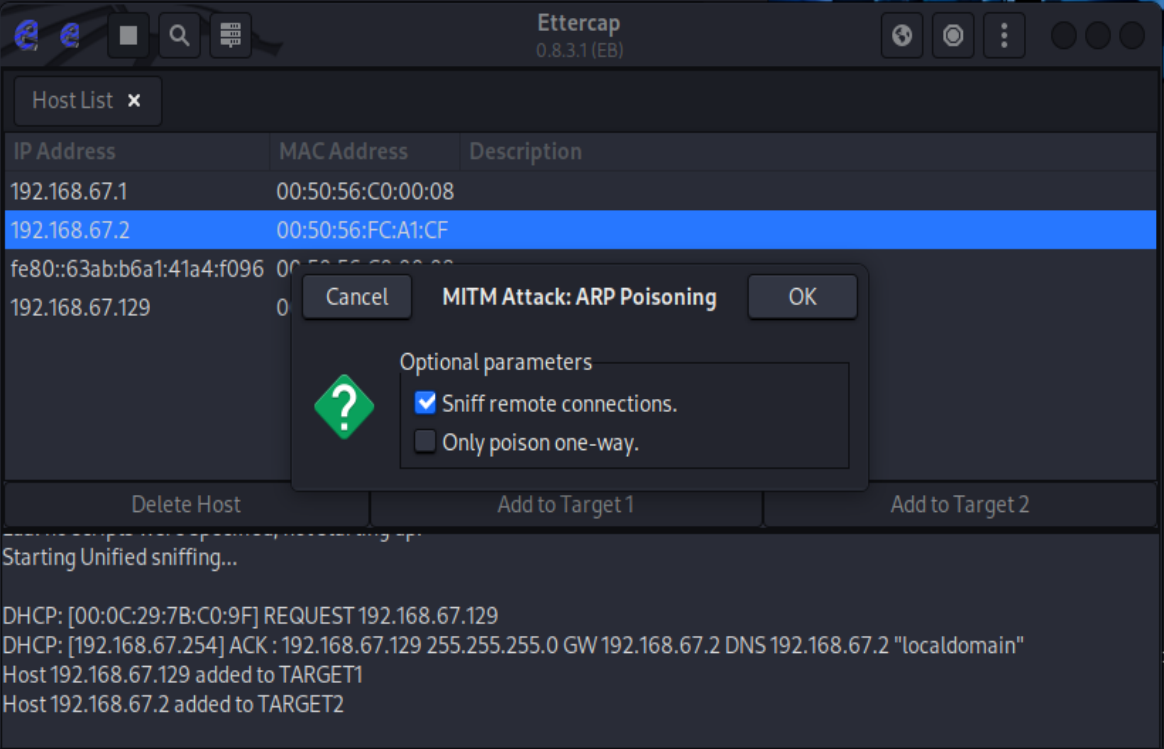
Task: Sort hosts by IP Address column header
Action: (64, 152)
